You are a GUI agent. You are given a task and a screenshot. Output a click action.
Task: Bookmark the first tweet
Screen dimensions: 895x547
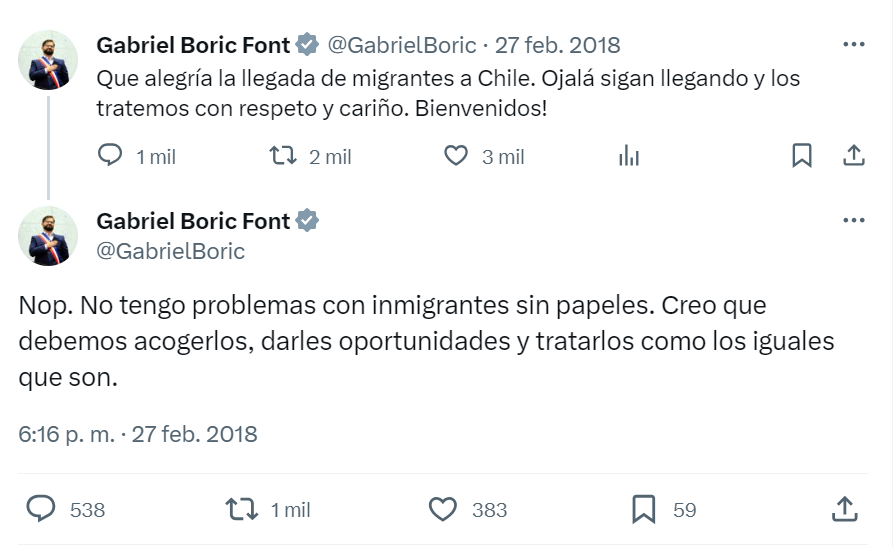click(x=802, y=156)
